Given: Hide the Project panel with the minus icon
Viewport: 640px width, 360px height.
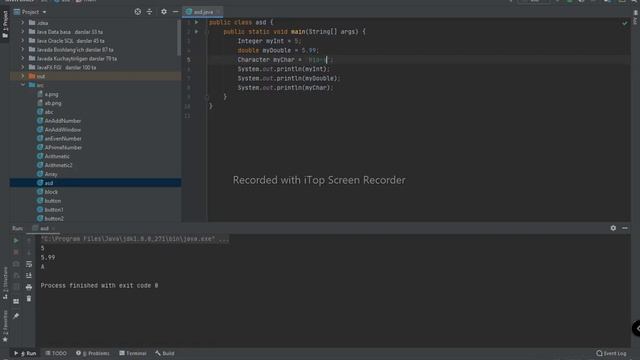Looking at the screenshot, I should [176, 12].
